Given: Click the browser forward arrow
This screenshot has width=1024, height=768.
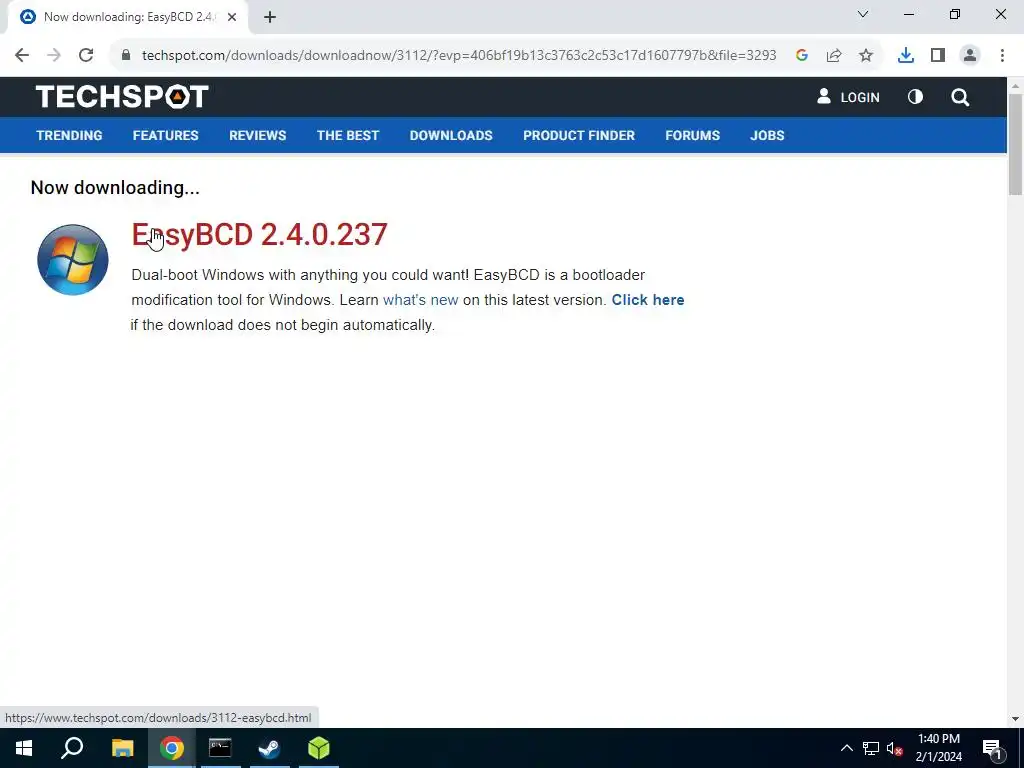Looking at the screenshot, I should [54, 56].
